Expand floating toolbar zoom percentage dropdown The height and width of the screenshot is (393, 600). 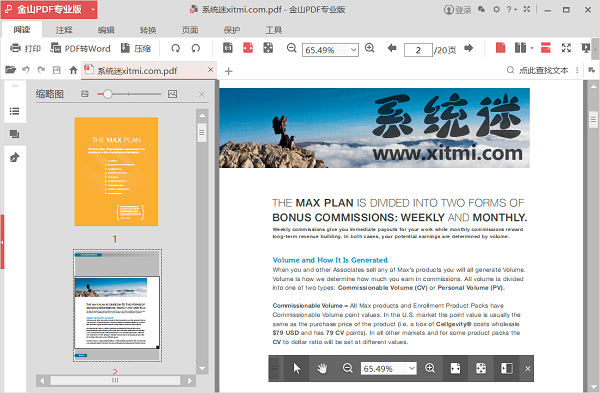412,369
